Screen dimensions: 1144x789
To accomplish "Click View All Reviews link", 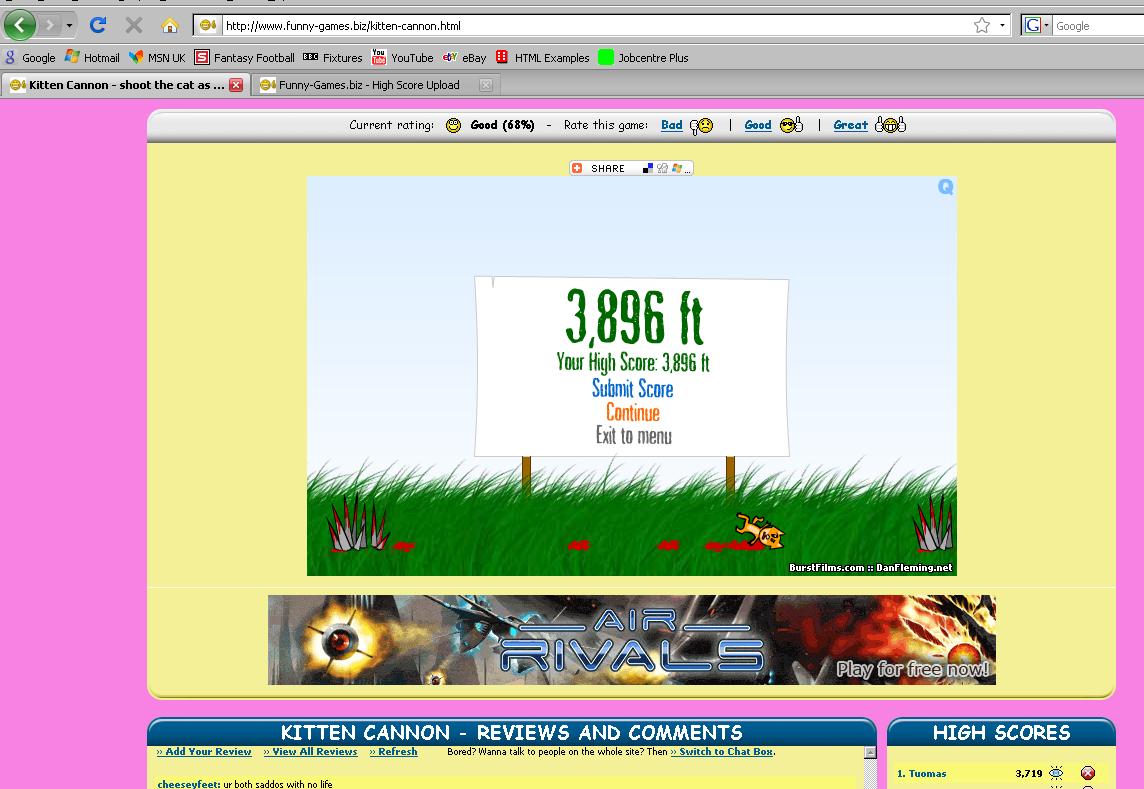I will coord(310,751).
